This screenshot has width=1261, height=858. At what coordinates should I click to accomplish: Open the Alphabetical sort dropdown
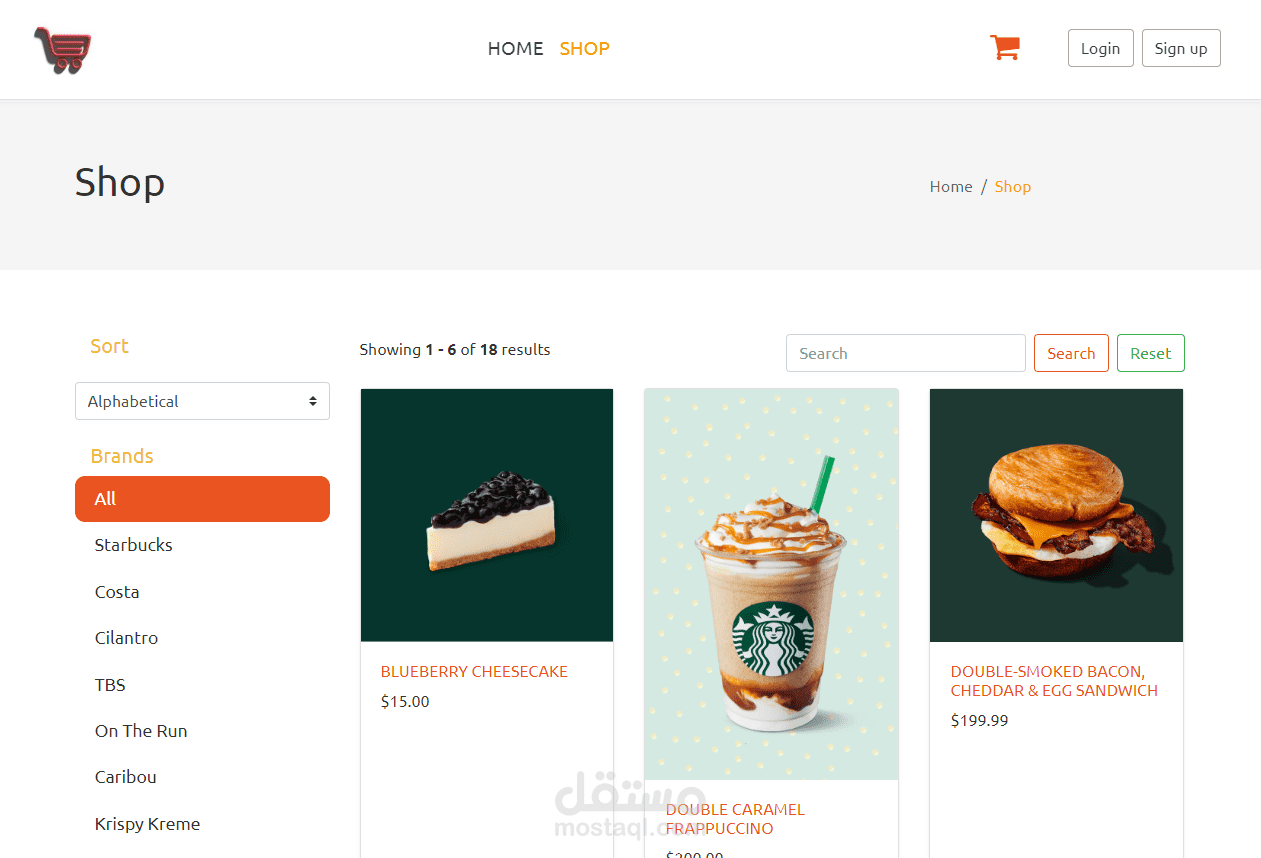tap(202, 401)
